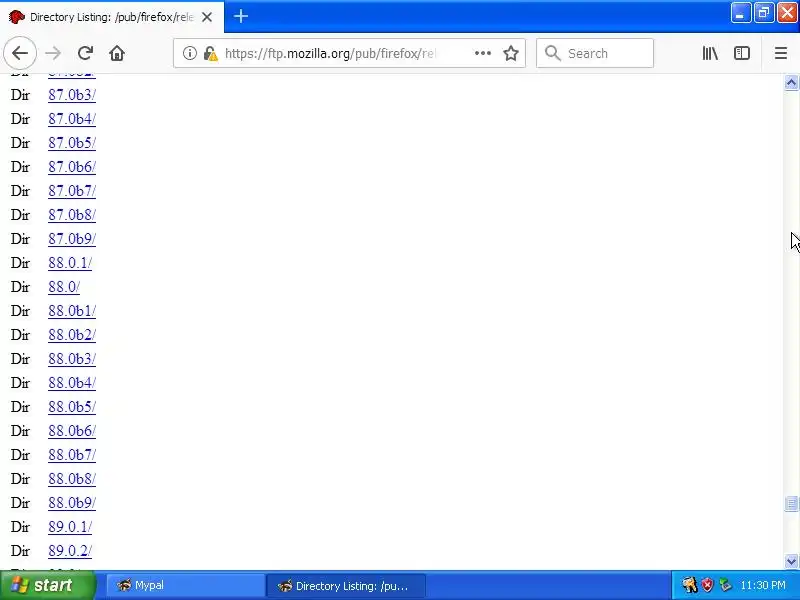Open the Windows start menu
Viewport: 800px width, 600px height.
(47, 585)
